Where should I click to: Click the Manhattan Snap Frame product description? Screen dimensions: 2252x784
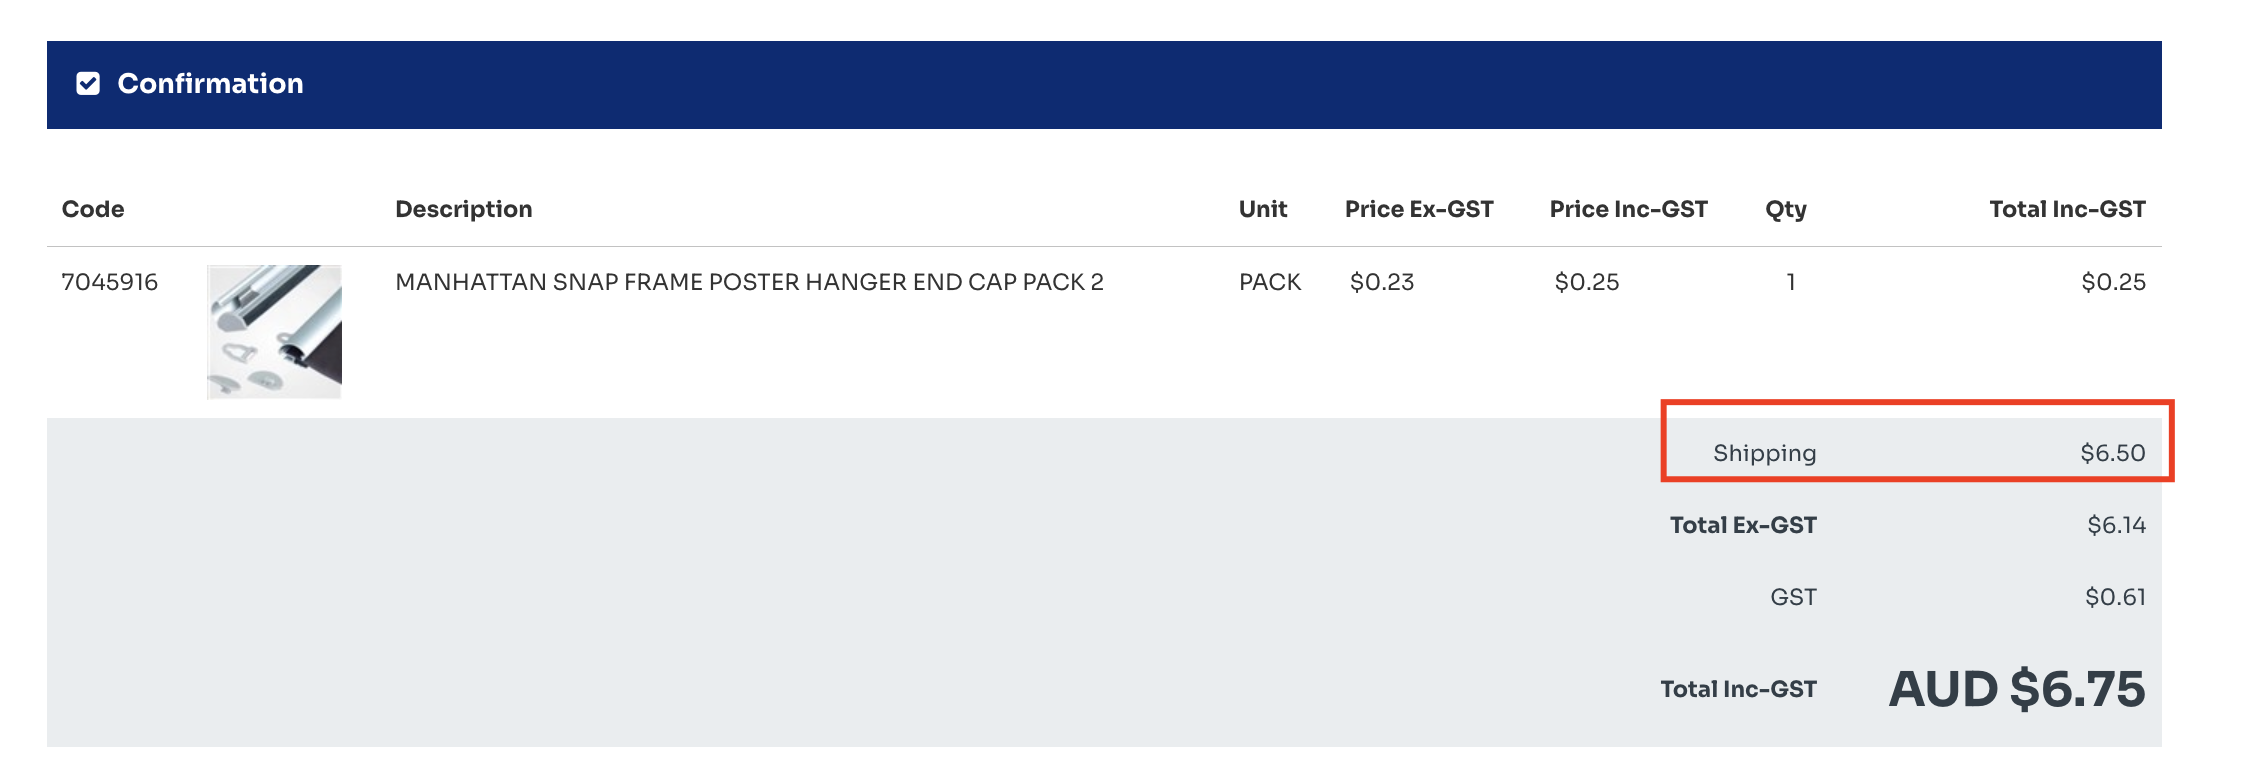(x=749, y=282)
